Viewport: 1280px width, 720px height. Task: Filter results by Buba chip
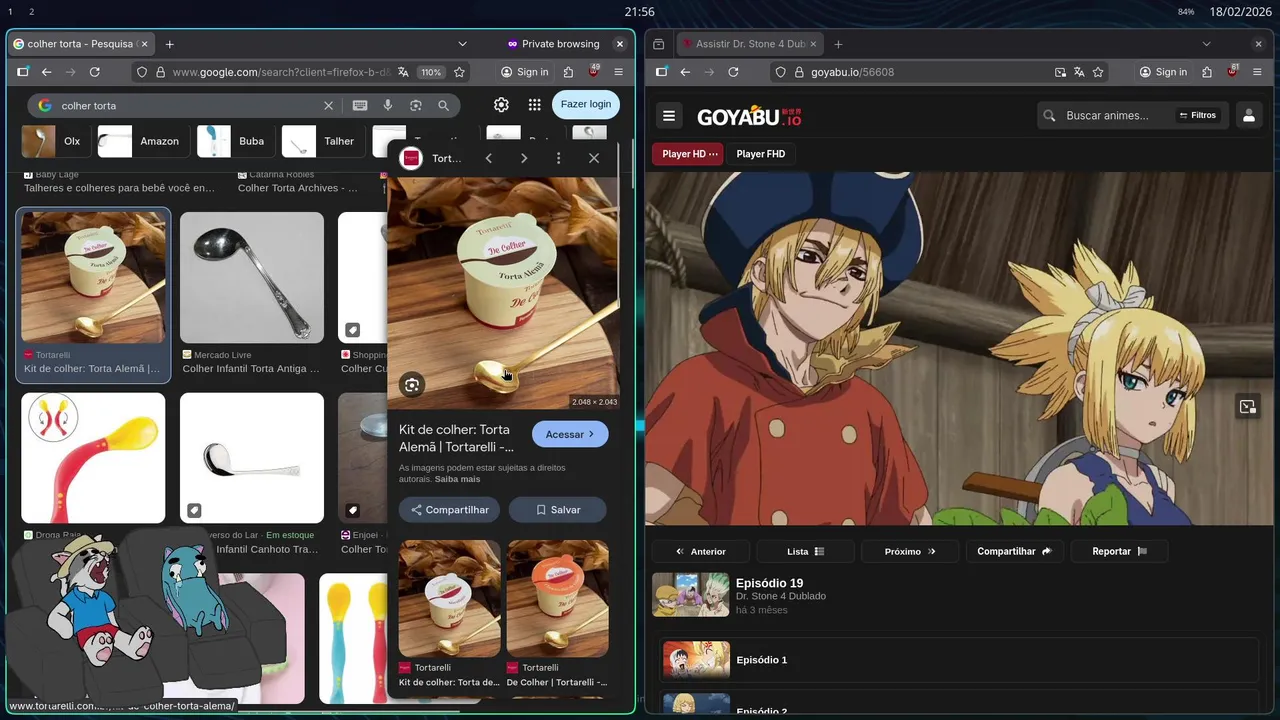point(235,141)
